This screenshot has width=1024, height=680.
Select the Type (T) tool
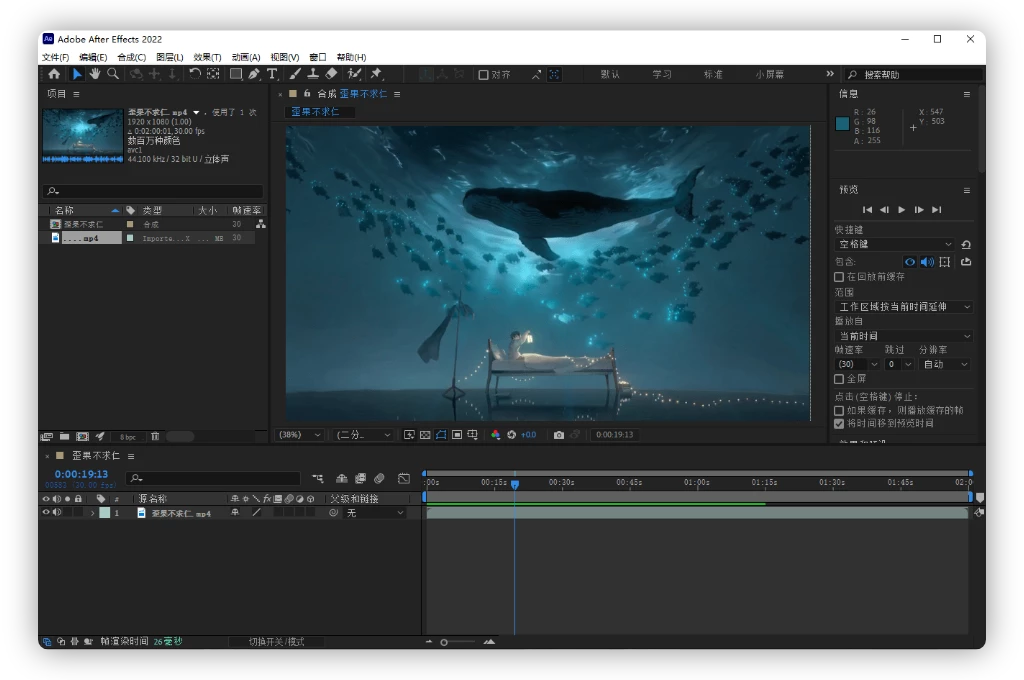[x=271, y=74]
